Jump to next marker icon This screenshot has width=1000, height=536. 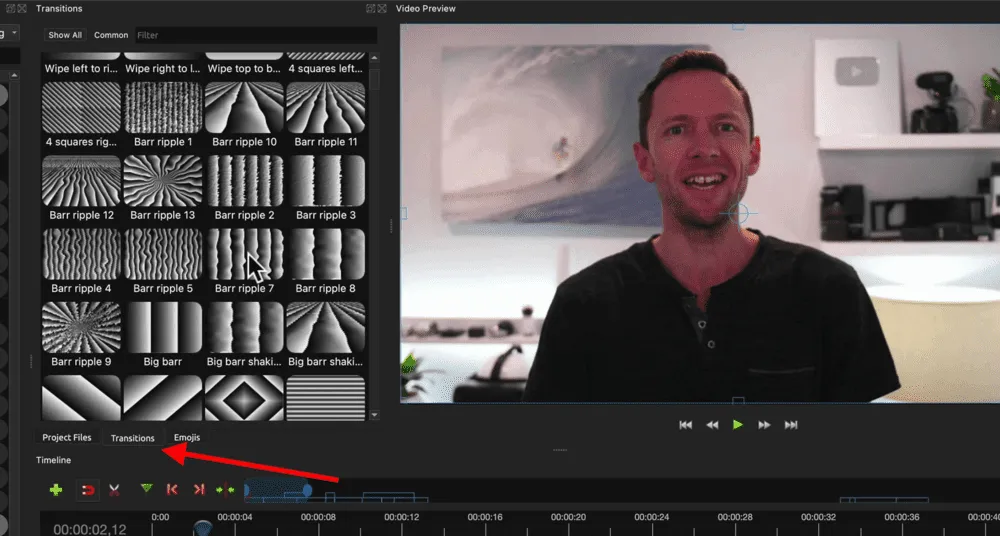(x=199, y=490)
